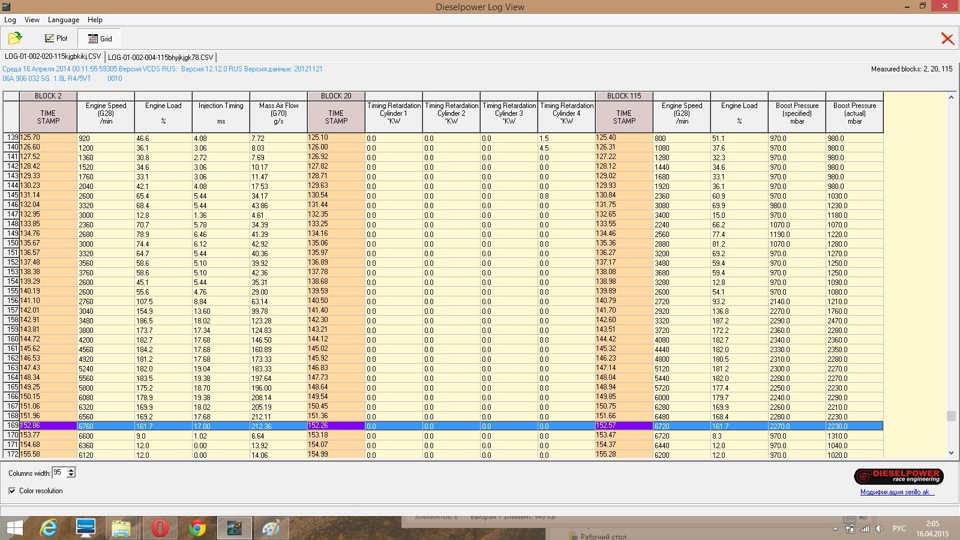Image resolution: width=960 pixels, height=540 pixels.
Task: Open Opera browser from the taskbar
Action: pyautogui.click(x=160, y=527)
